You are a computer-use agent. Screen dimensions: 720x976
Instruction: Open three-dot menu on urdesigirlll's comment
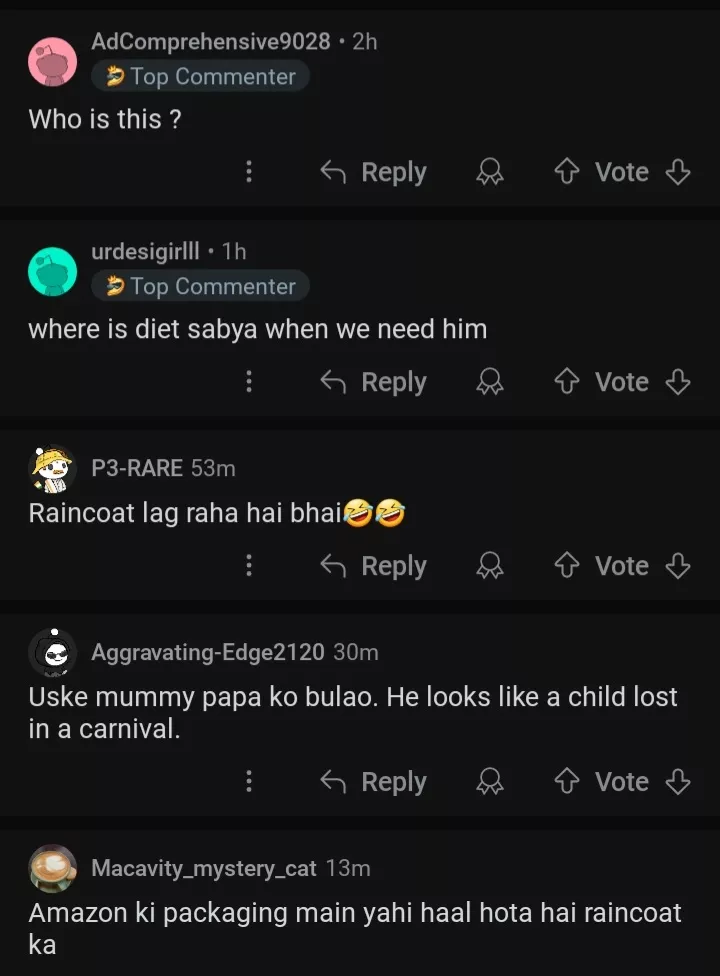(x=249, y=383)
